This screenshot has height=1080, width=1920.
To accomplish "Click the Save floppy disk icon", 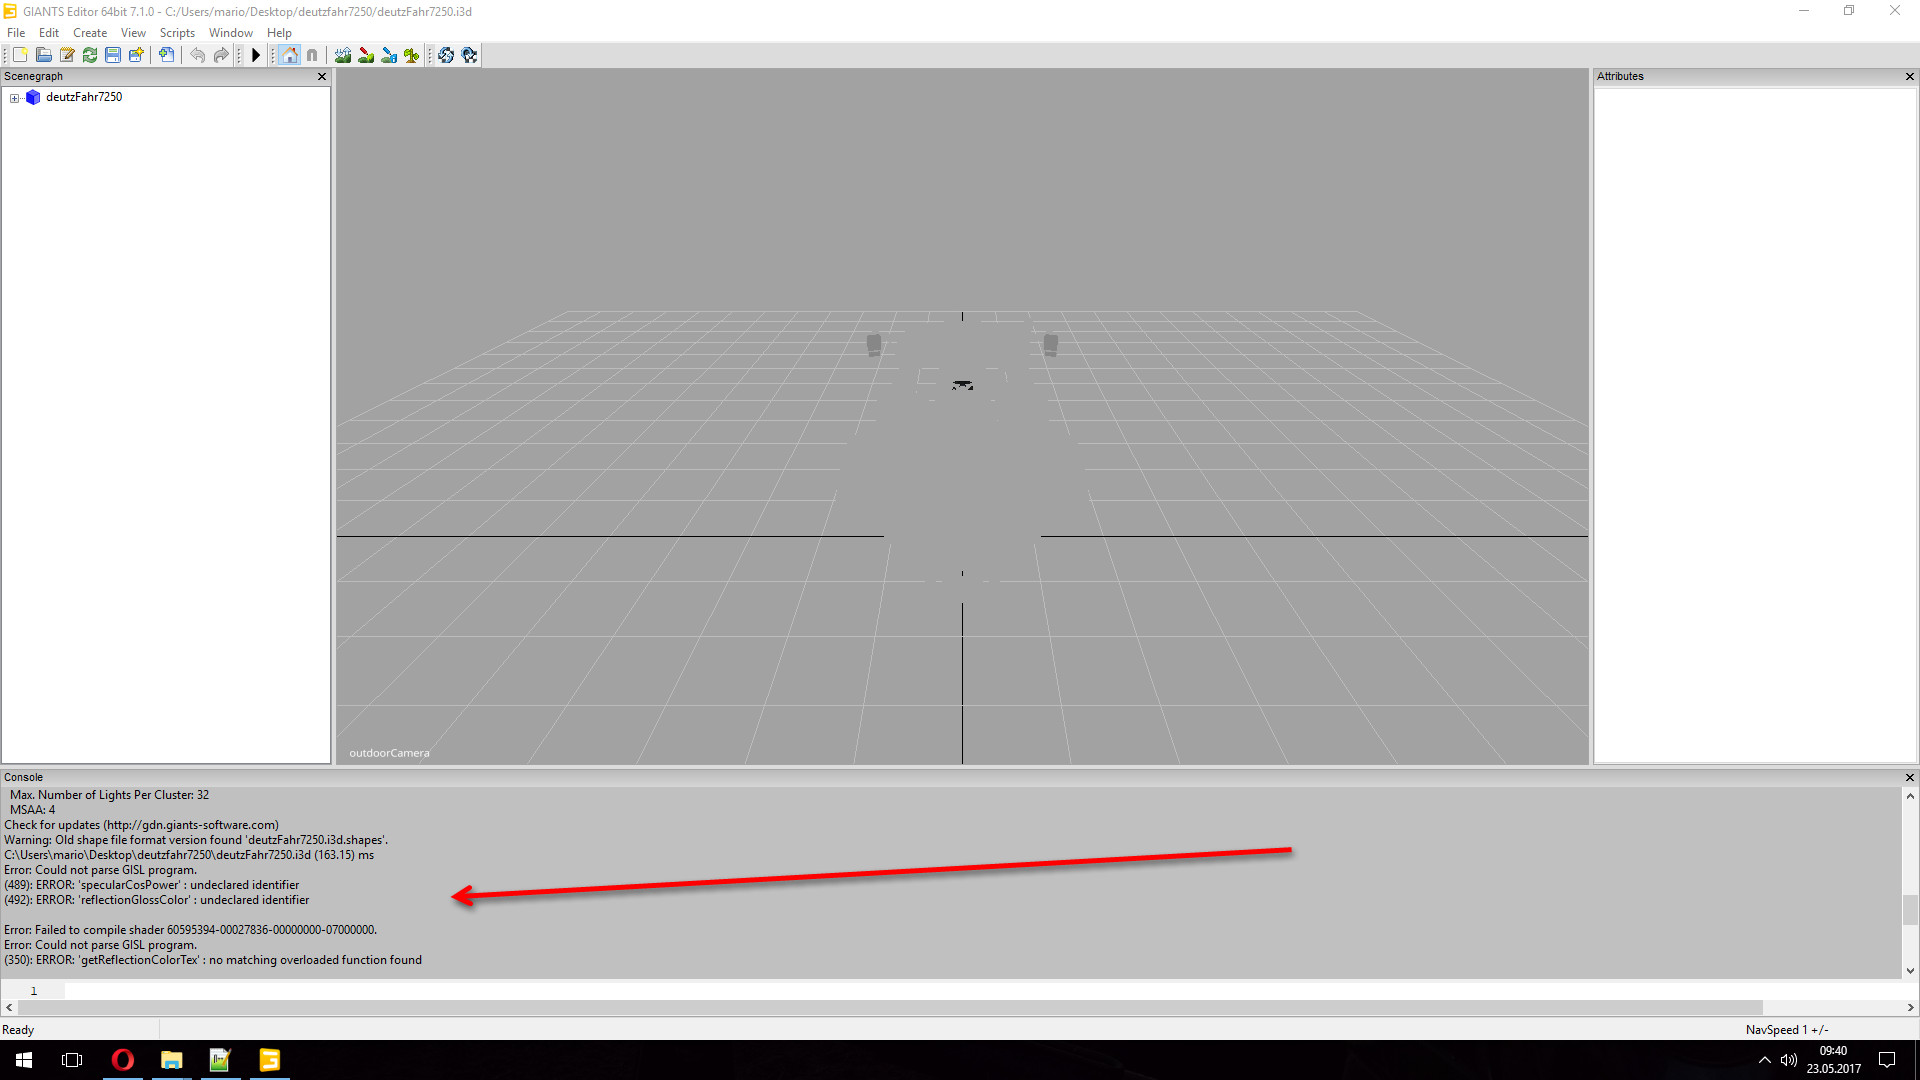I will (x=113, y=55).
